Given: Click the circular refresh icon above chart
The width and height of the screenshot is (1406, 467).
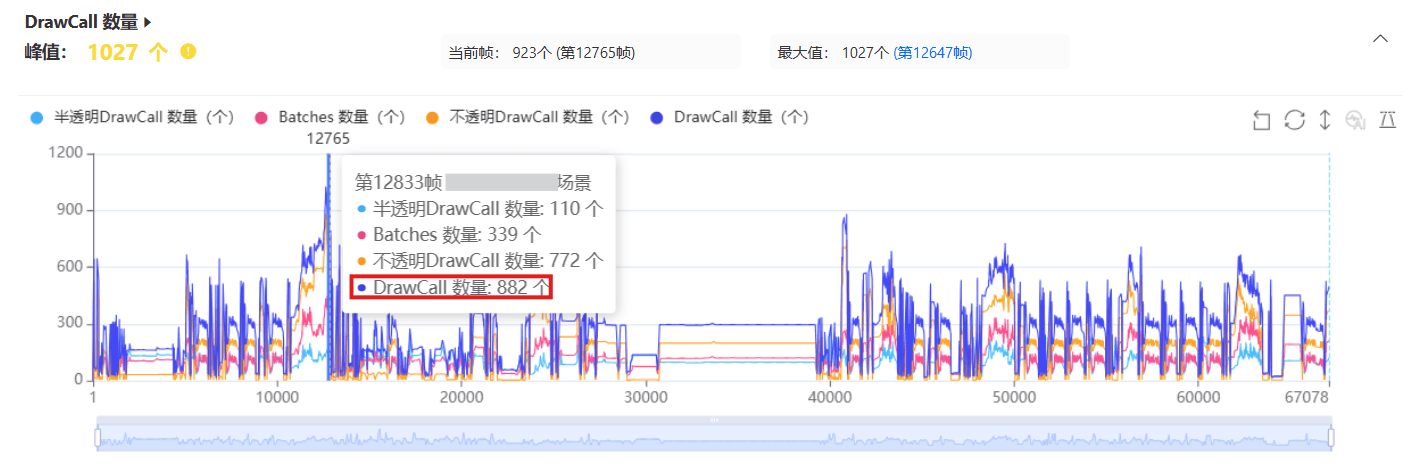Looking at the screenshot, I should (x=1294, y=120).
